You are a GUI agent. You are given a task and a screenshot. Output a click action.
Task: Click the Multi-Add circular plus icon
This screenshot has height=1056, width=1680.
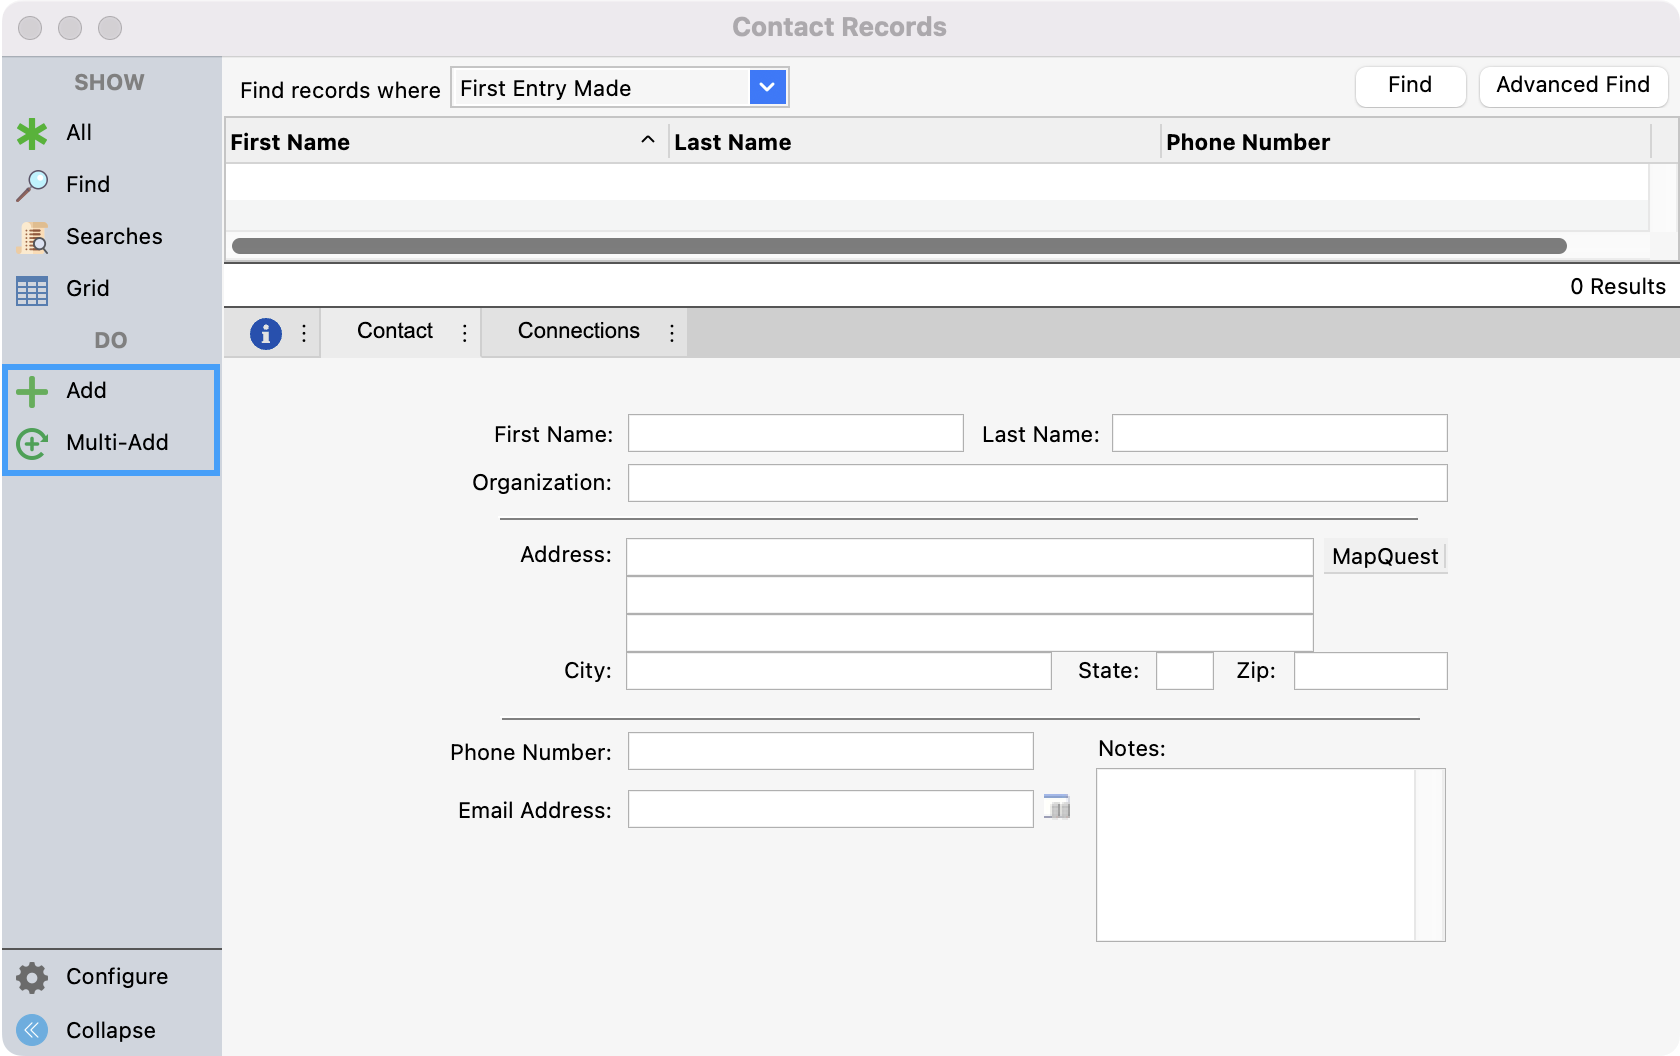click(x=32, y=444)
